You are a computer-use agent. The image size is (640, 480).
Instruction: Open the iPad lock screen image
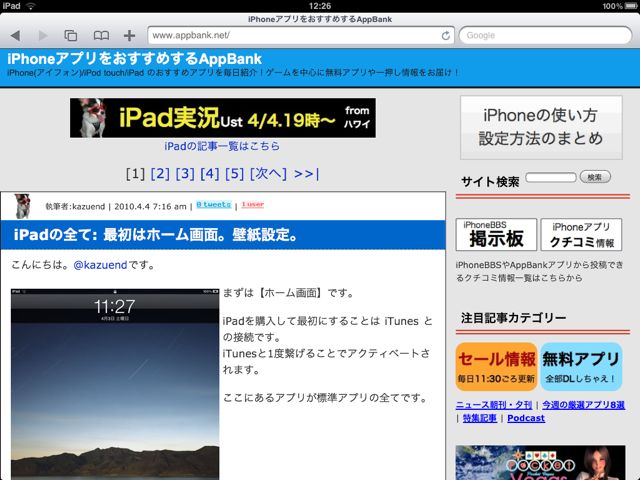point(115,384)
